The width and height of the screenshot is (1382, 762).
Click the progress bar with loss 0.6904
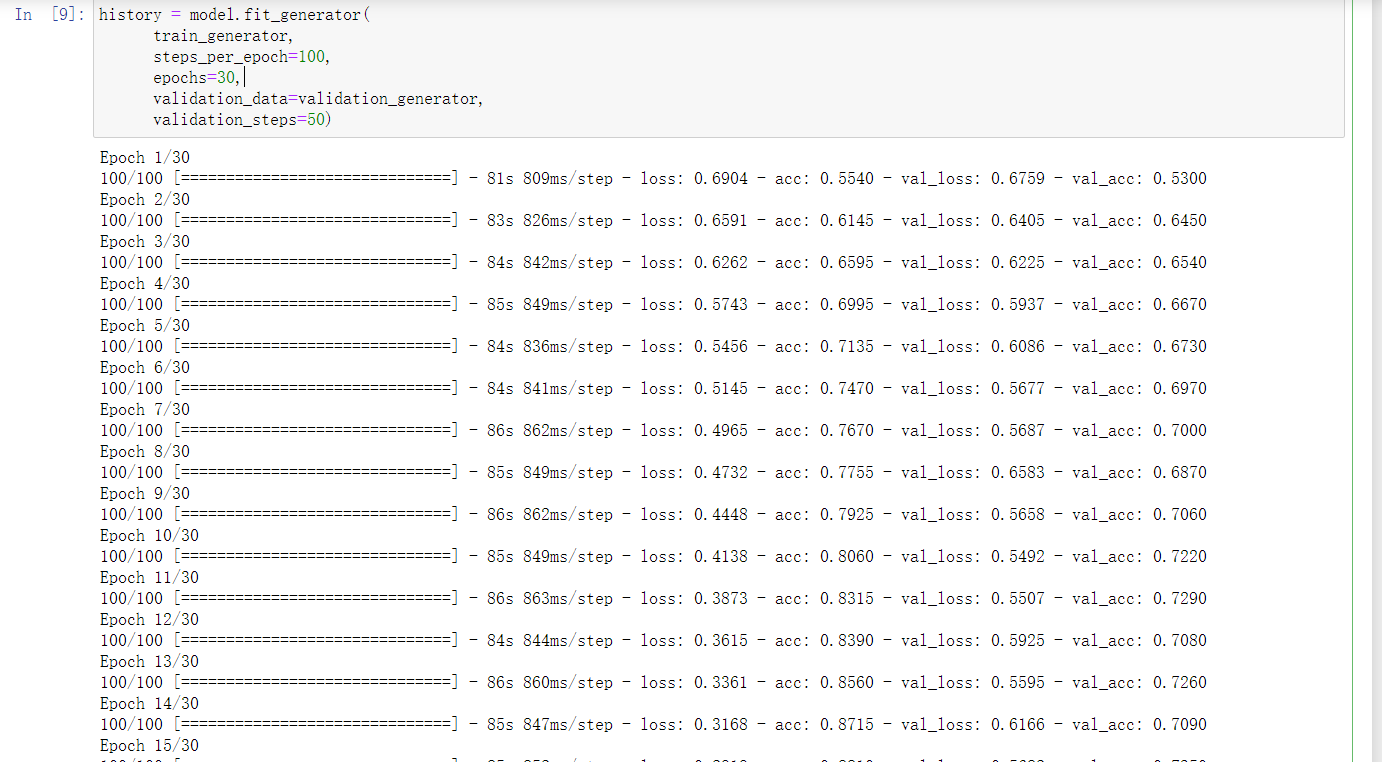(x=316, y=179)
